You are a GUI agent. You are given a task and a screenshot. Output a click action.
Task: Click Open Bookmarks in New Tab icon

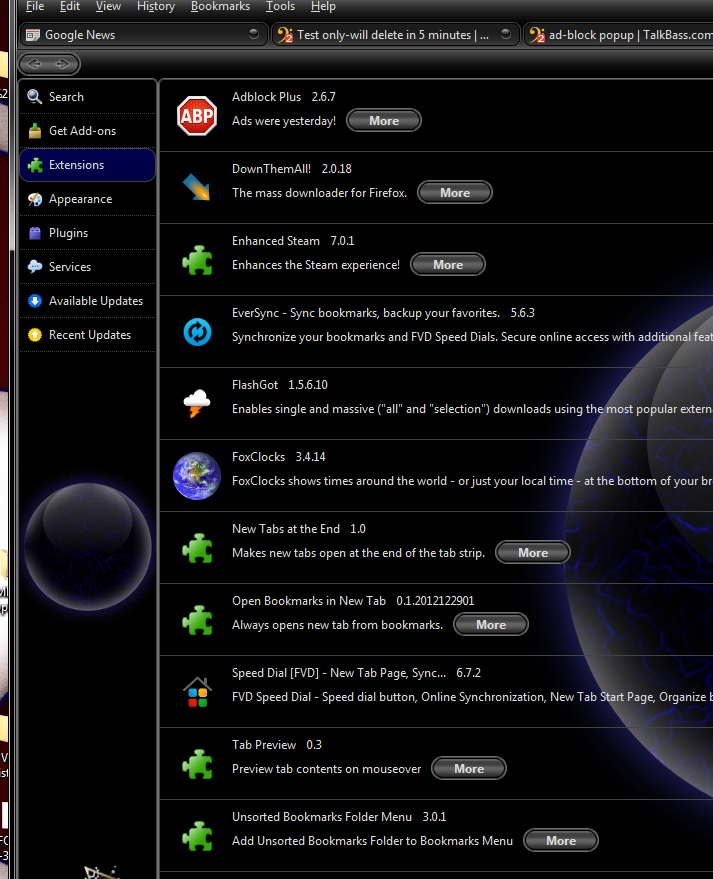197,620
